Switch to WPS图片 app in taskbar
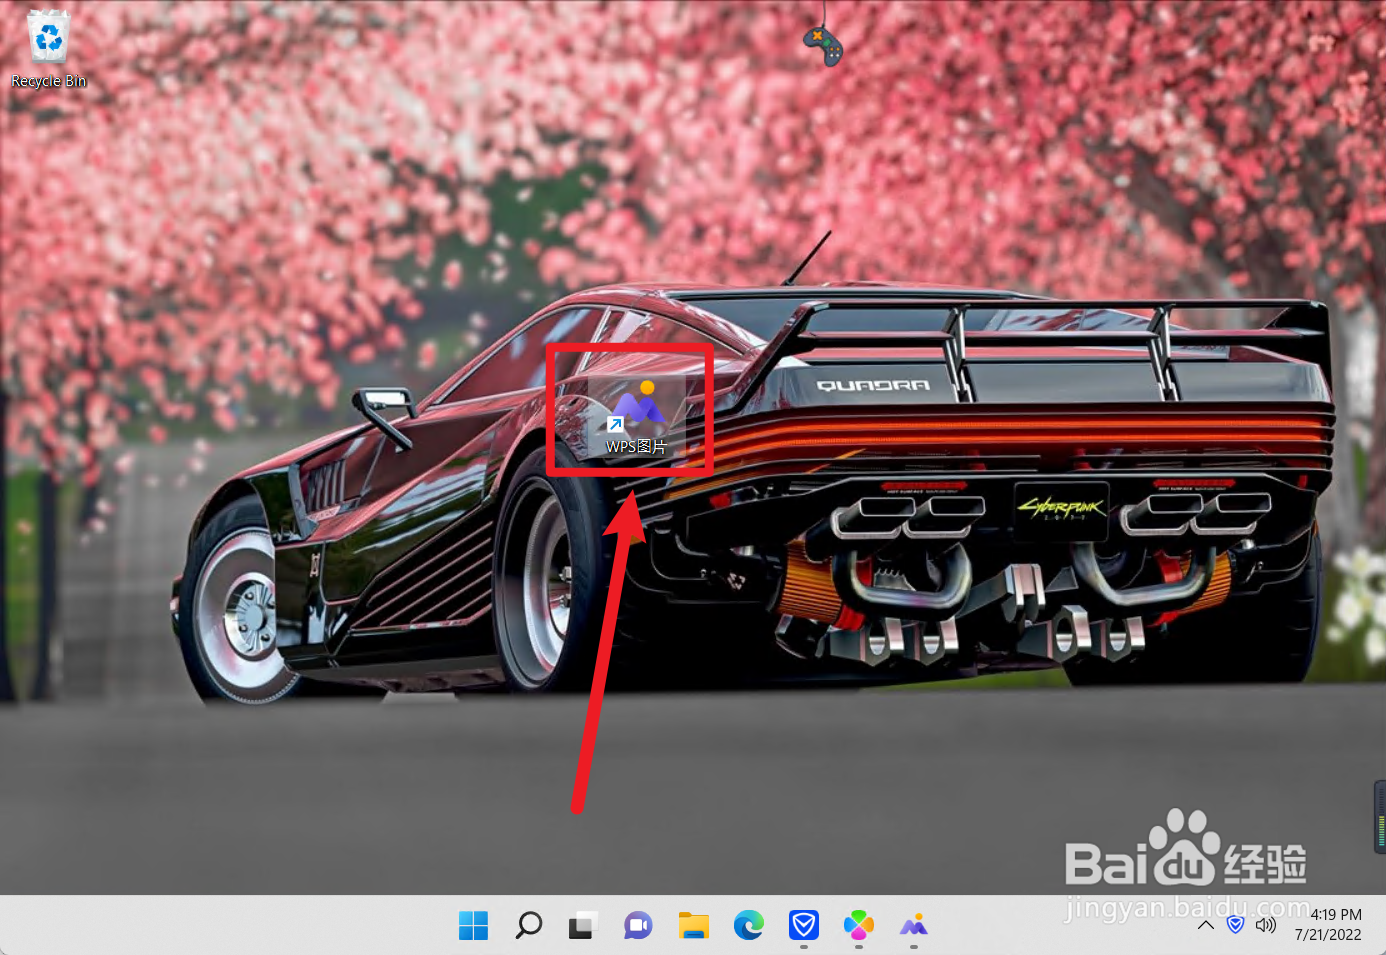The height and width of the screenshot is (955, 1386). (913, 925)
